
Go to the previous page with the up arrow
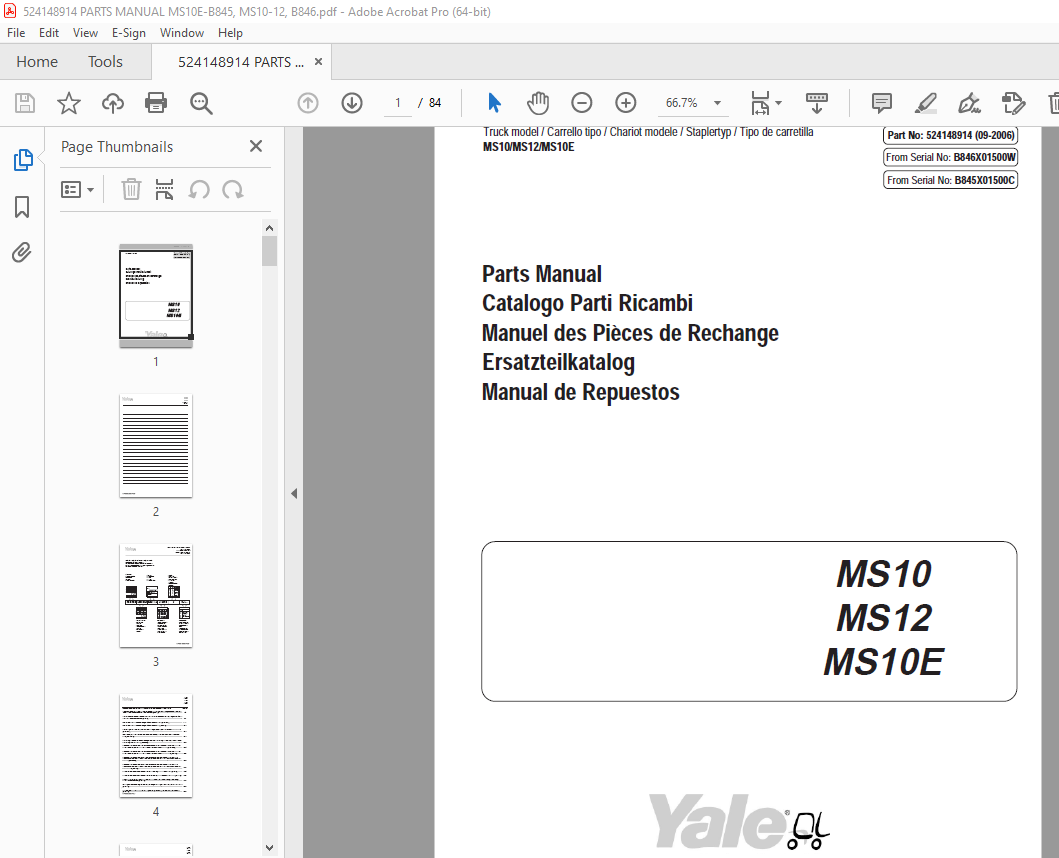(x=308, y=103)
